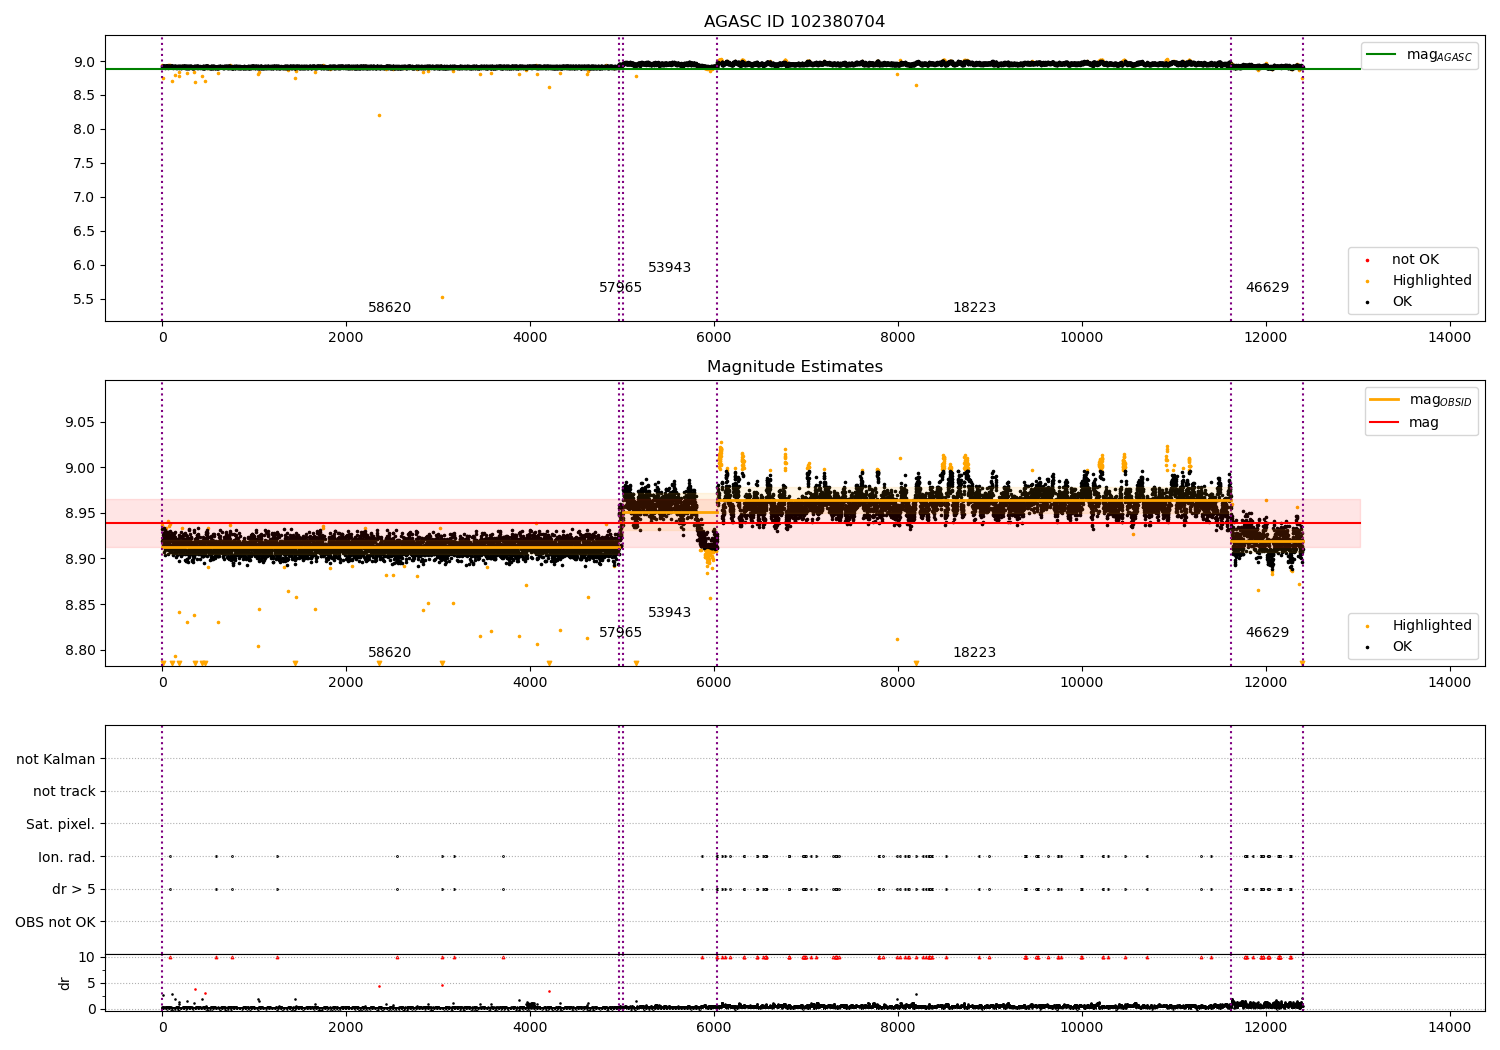Click the red line sample beside 'mag' legend entry

(x=1384, y=423)
